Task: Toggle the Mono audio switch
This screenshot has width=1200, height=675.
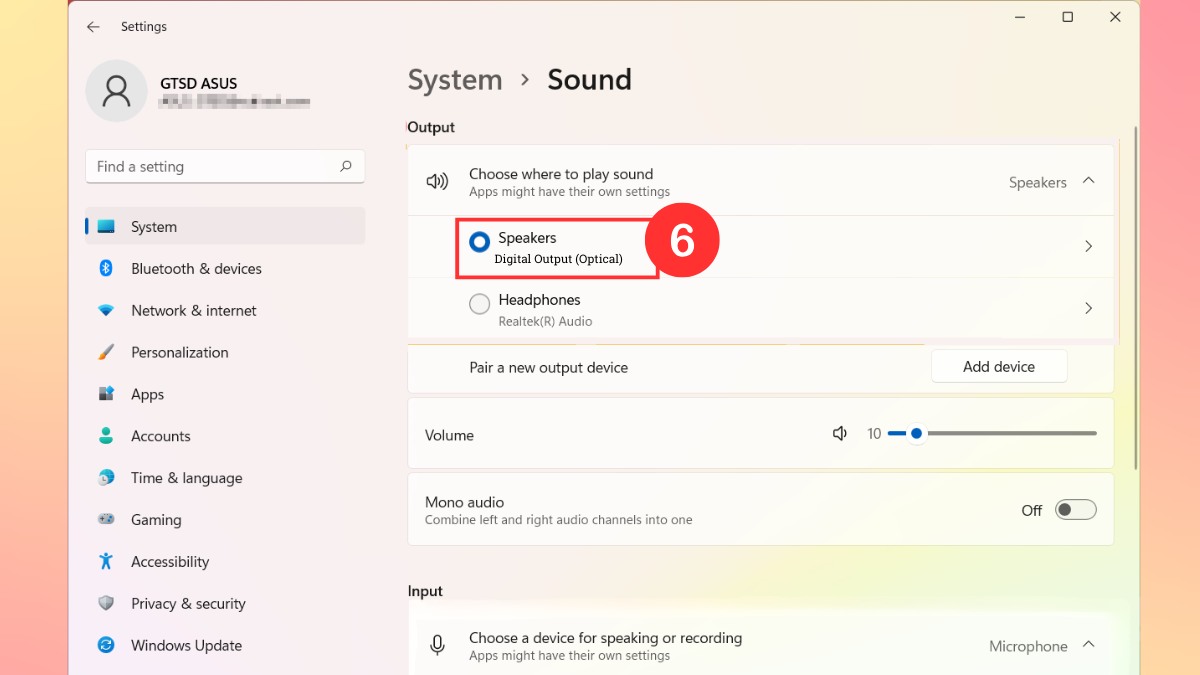Action: [1076, 510]
